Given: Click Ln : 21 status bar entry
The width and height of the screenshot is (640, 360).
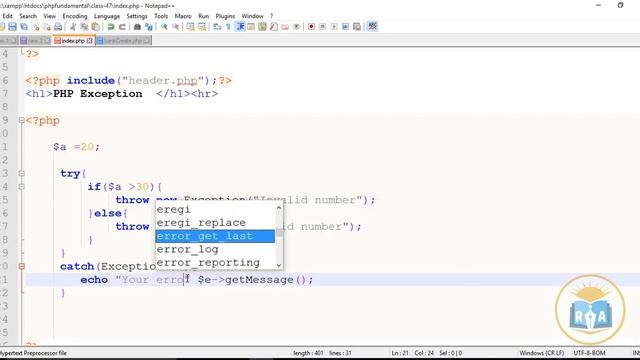Looking at the screenshot, I should (x=400, y=353).
